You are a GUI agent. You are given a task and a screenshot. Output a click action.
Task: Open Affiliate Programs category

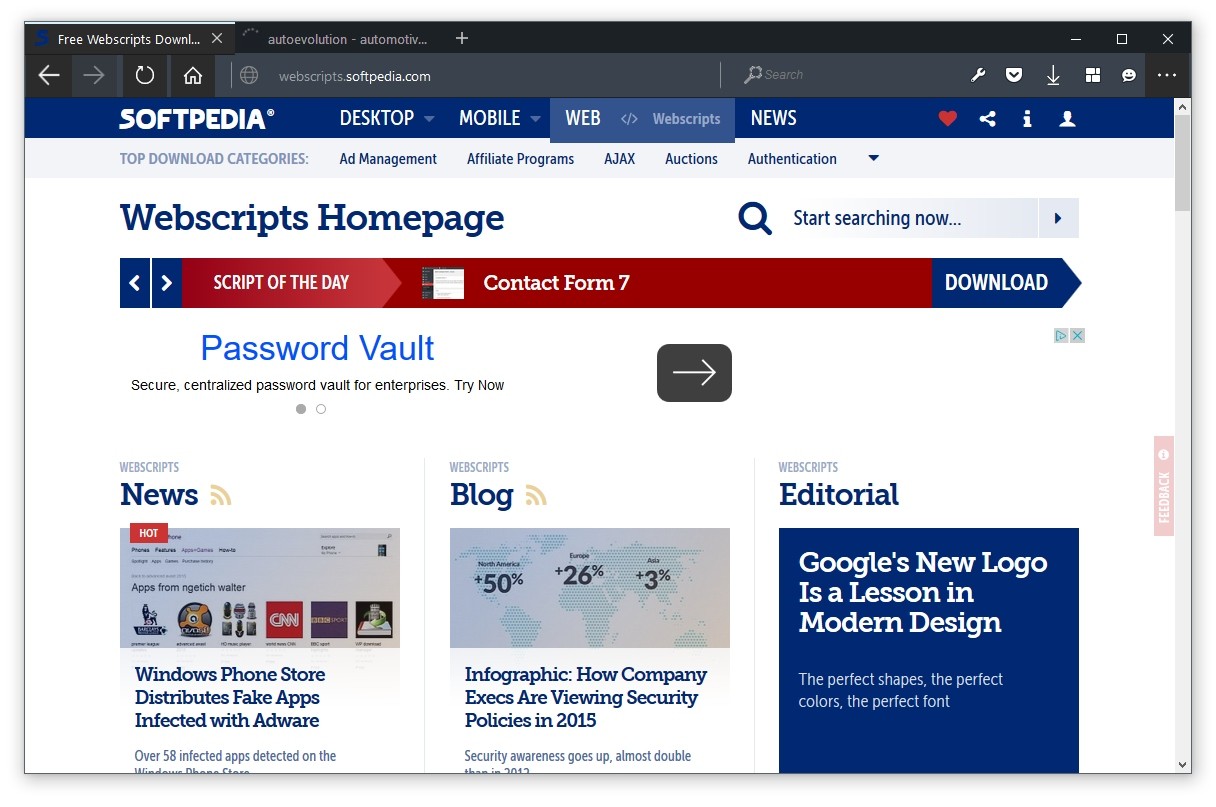pyautogui.click(x=520, y=159)
